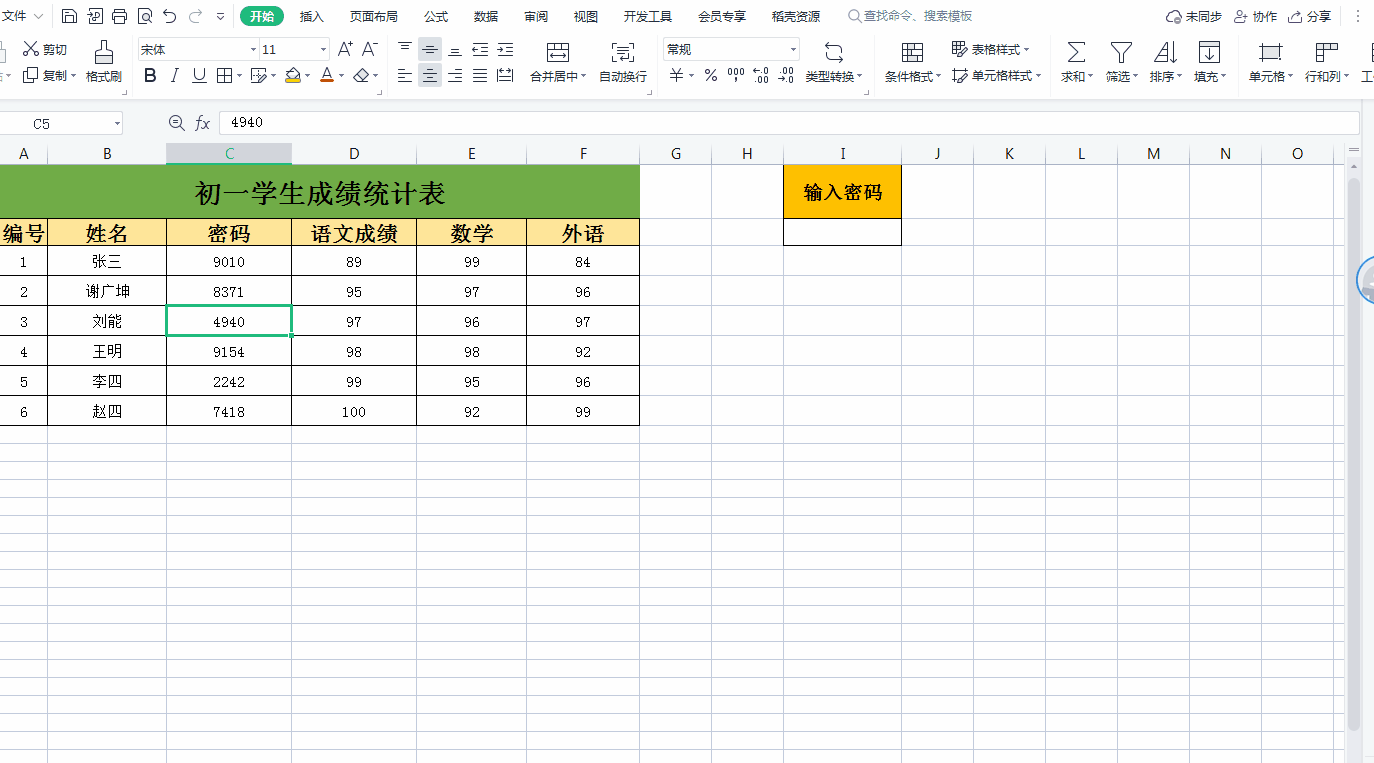Decrease font size with A- icon
The image size is (1374, 763).
(370, 49)
